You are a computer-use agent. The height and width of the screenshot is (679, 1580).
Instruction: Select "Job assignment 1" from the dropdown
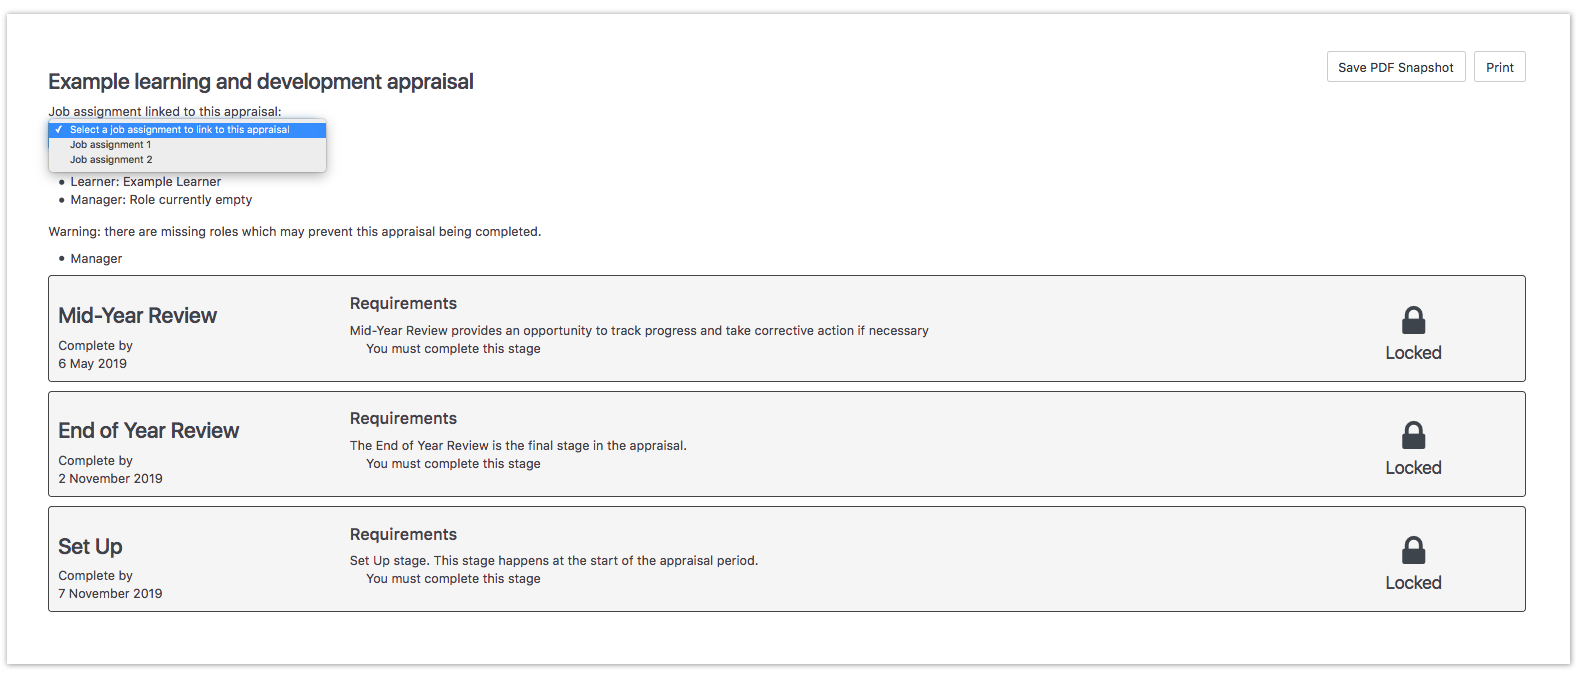111,145
